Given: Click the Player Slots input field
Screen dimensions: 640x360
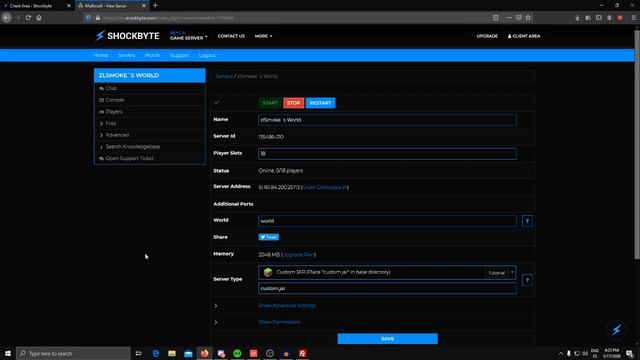Looking at the screenshot, I should click(x=387, y=153).
